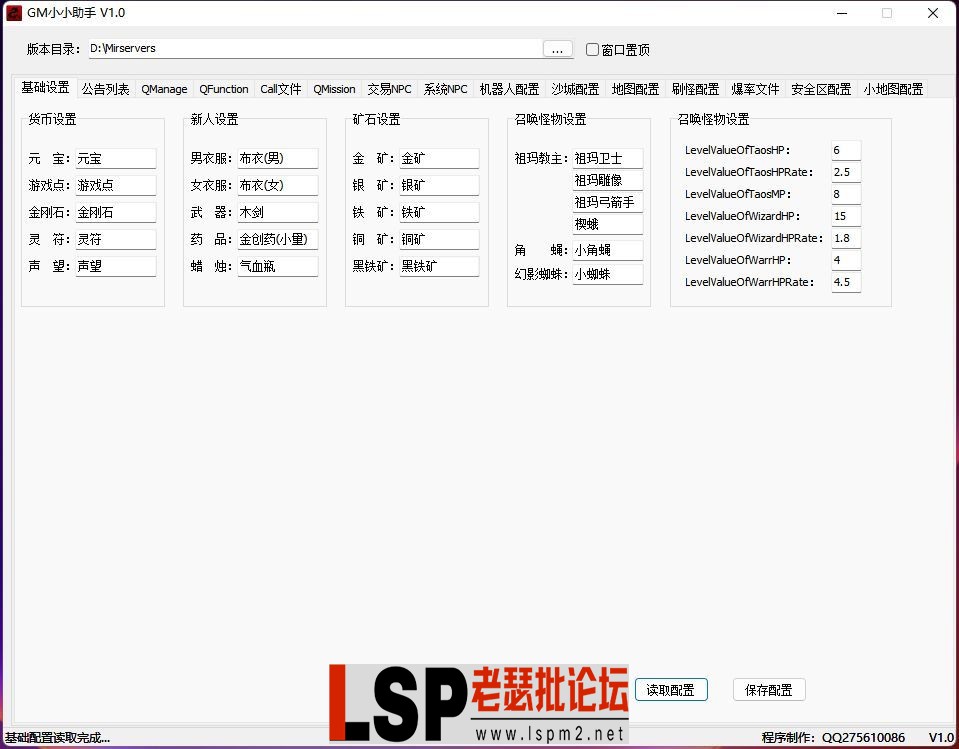959x749 pixels.
Task: Open the 刷怪配置 tab
Action: coord(695,88)
